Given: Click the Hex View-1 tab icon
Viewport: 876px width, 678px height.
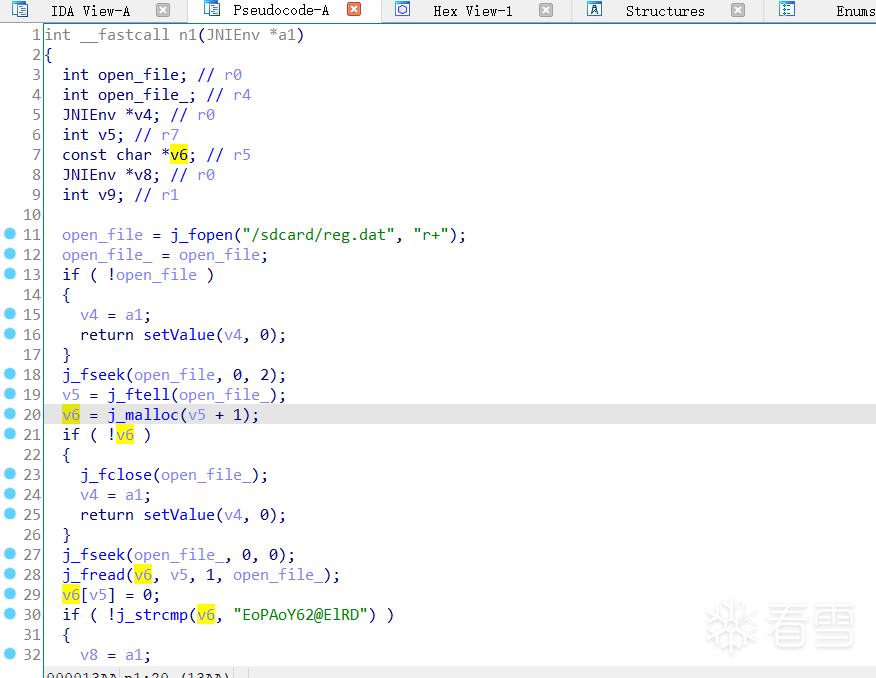Looking at the screenshot, I should click(403, 9).
